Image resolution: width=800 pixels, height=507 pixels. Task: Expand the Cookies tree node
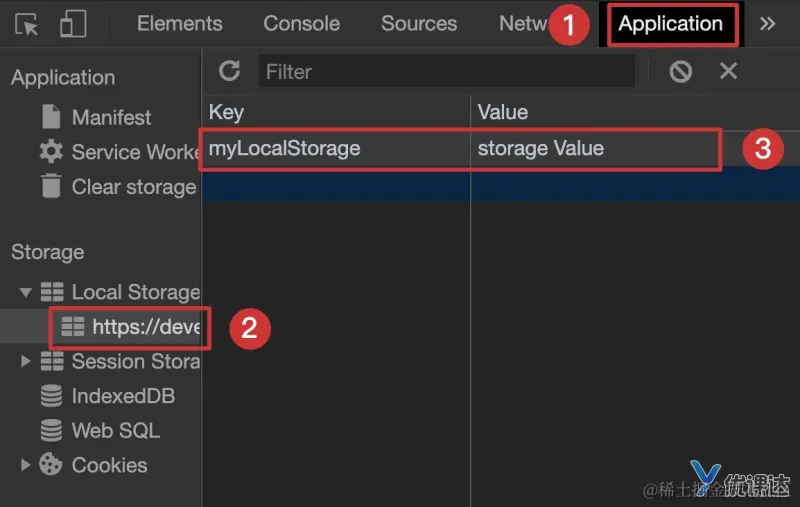tap(25, 465)
